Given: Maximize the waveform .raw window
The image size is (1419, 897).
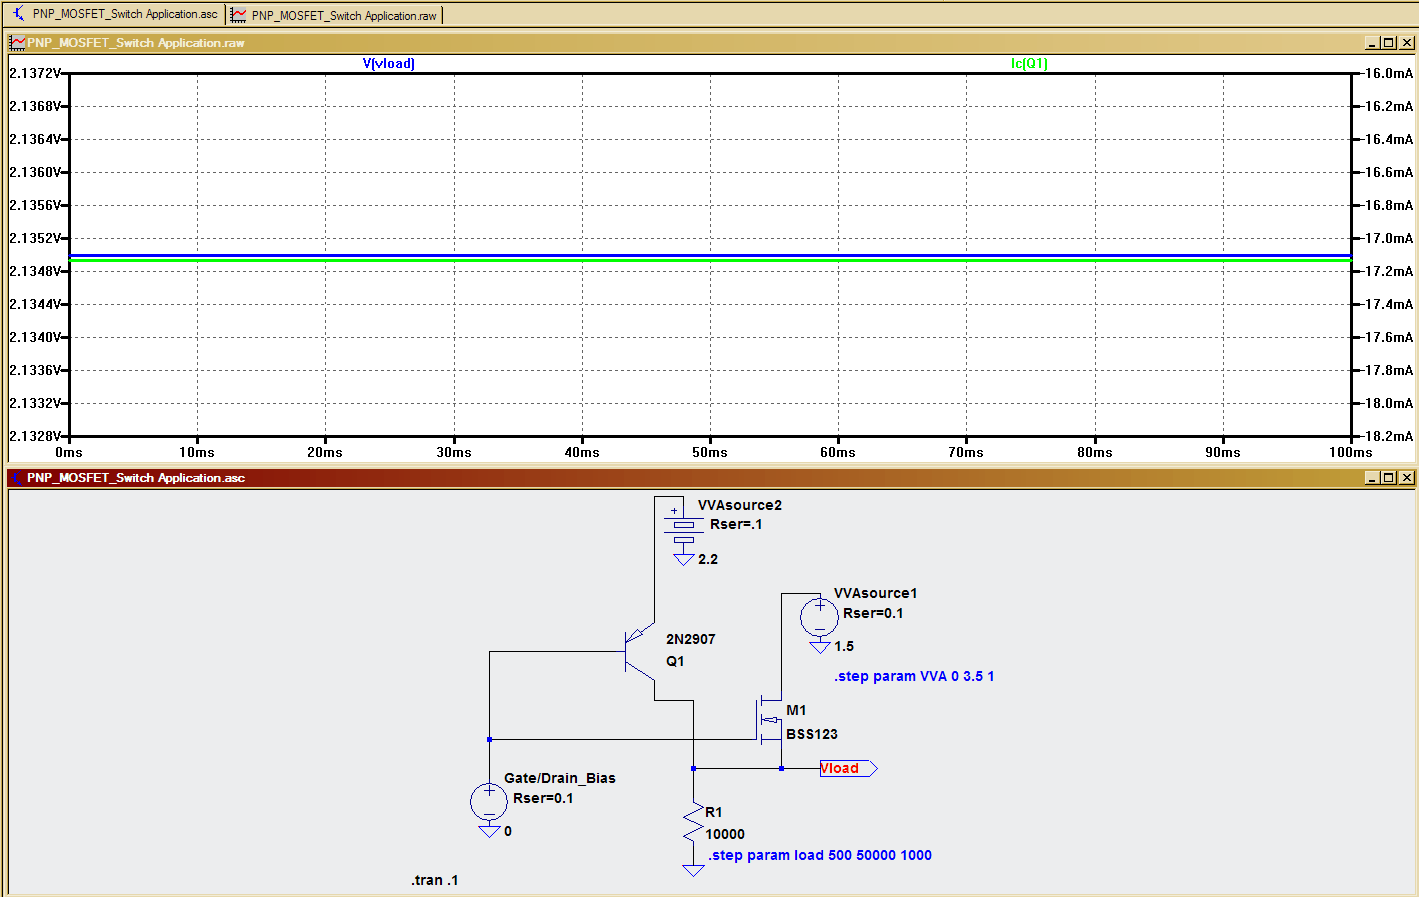Looking at the screenshot, I should tap(1388, 43).
